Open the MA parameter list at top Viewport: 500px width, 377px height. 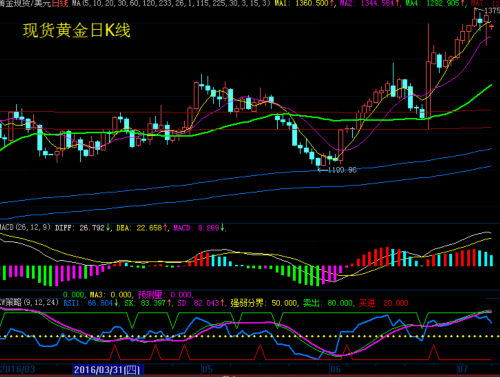pos(171,4)
